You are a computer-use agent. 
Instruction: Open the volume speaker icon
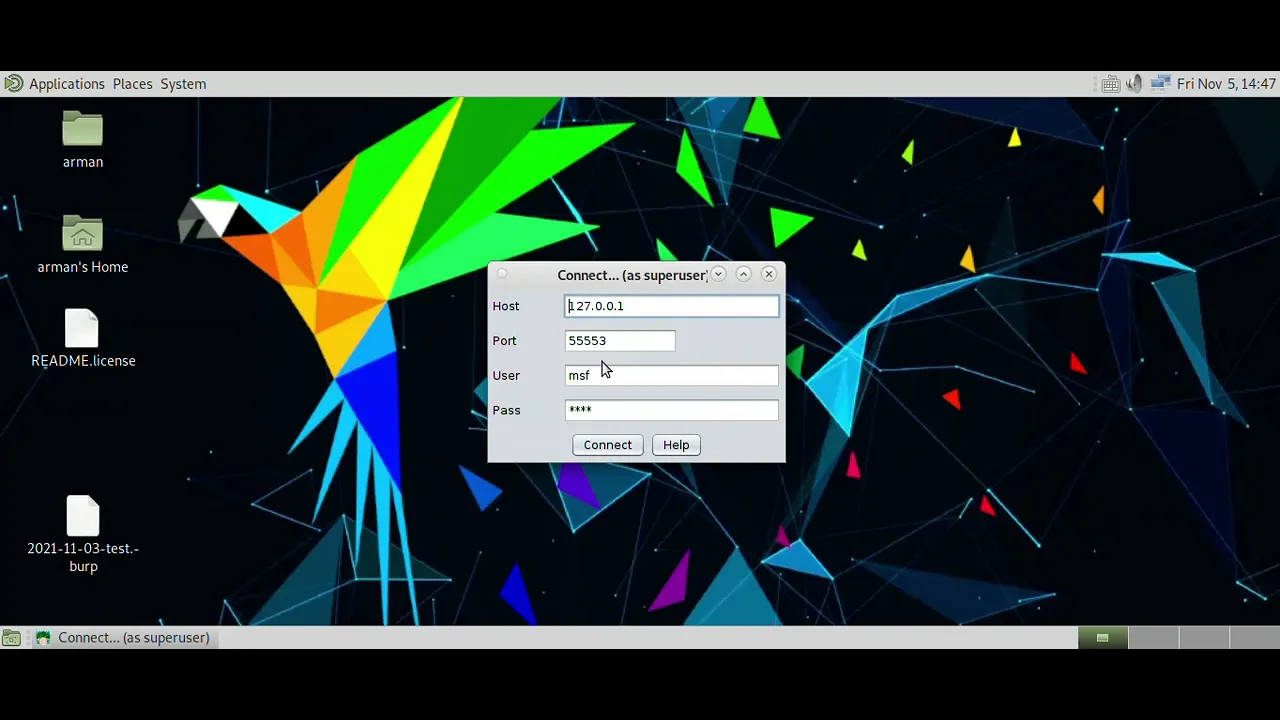tap(1134, 84)
